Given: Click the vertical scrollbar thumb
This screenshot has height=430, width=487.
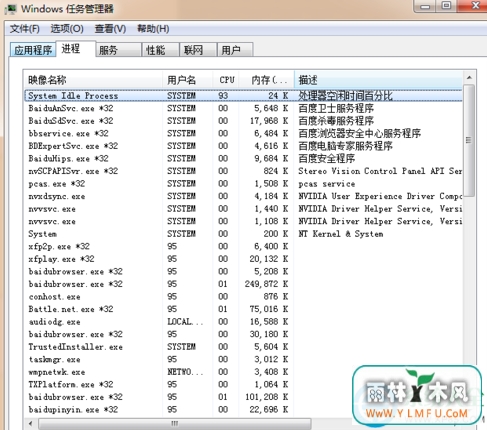Looking at the screenshot, I should click(469, 140).
